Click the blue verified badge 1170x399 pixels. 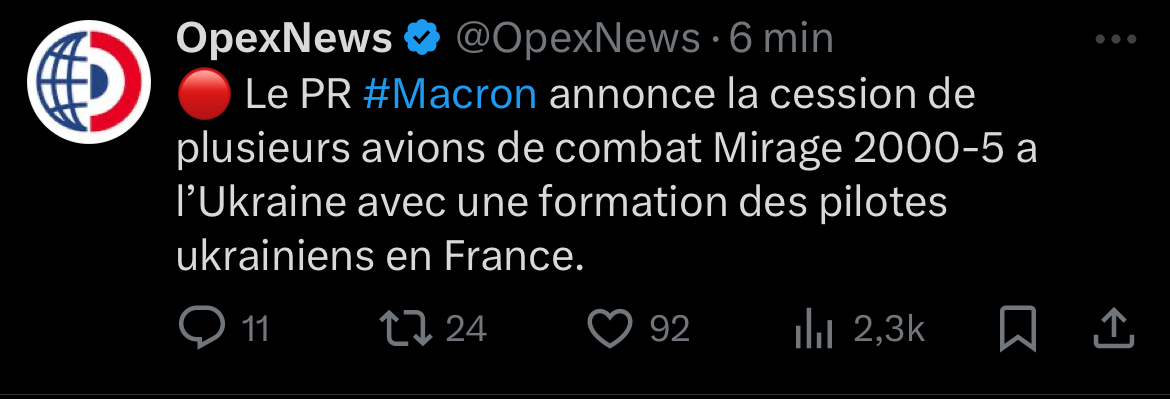pos(424,38)
